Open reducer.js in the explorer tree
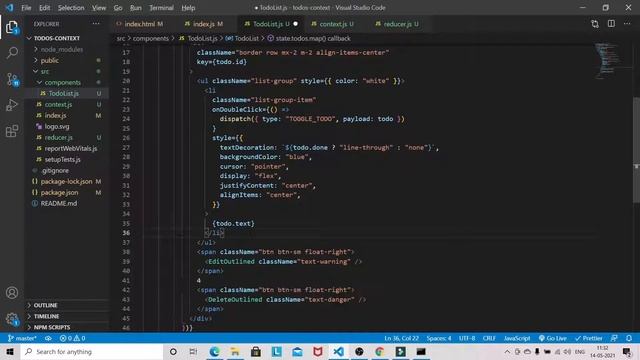This screenshot has height=360, width=640. click(x=58, y=137)
